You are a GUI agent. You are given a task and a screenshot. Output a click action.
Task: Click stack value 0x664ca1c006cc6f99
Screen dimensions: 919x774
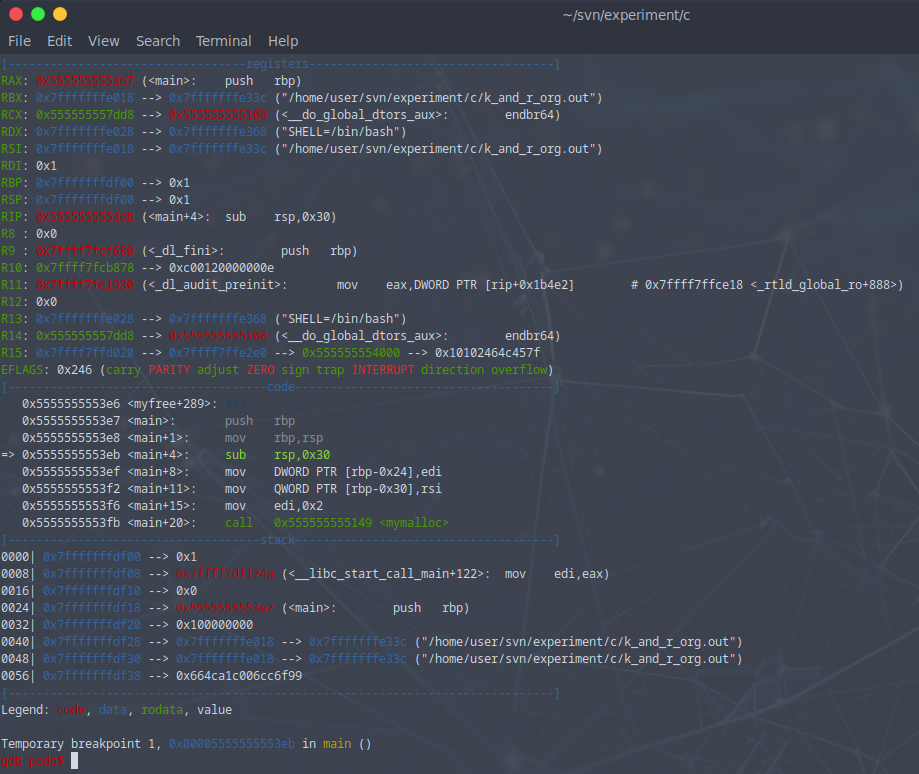tap(239, 676)
